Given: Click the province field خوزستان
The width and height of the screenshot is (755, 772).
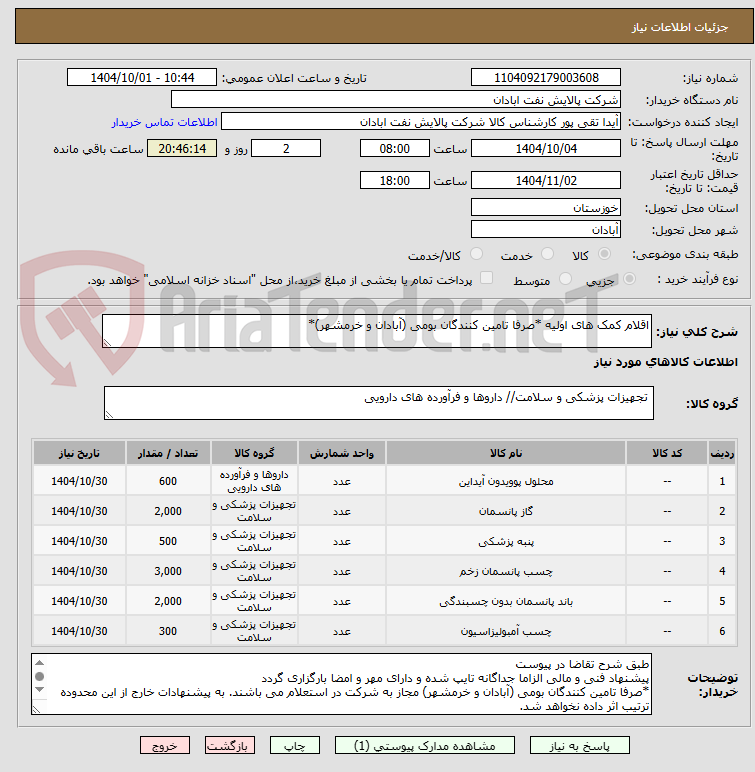Looking at the screenshot, I should click(546, 207).
